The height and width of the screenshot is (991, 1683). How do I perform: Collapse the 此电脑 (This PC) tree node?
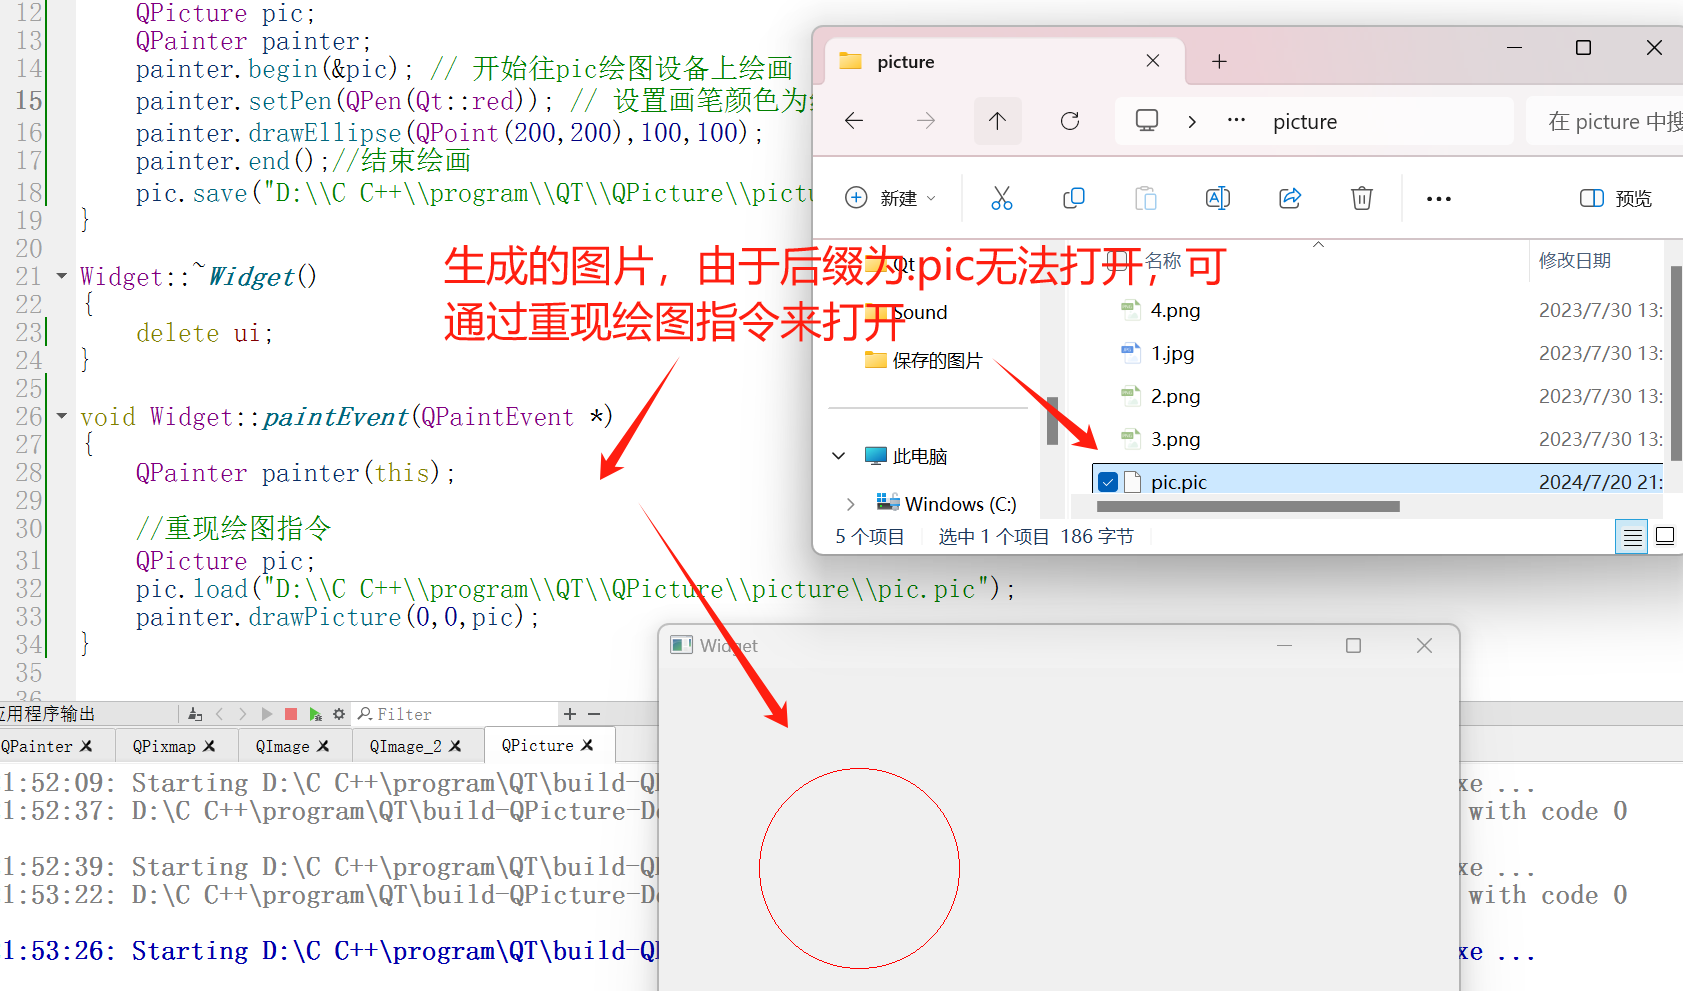pyautogui.click(x=838, y=456)
